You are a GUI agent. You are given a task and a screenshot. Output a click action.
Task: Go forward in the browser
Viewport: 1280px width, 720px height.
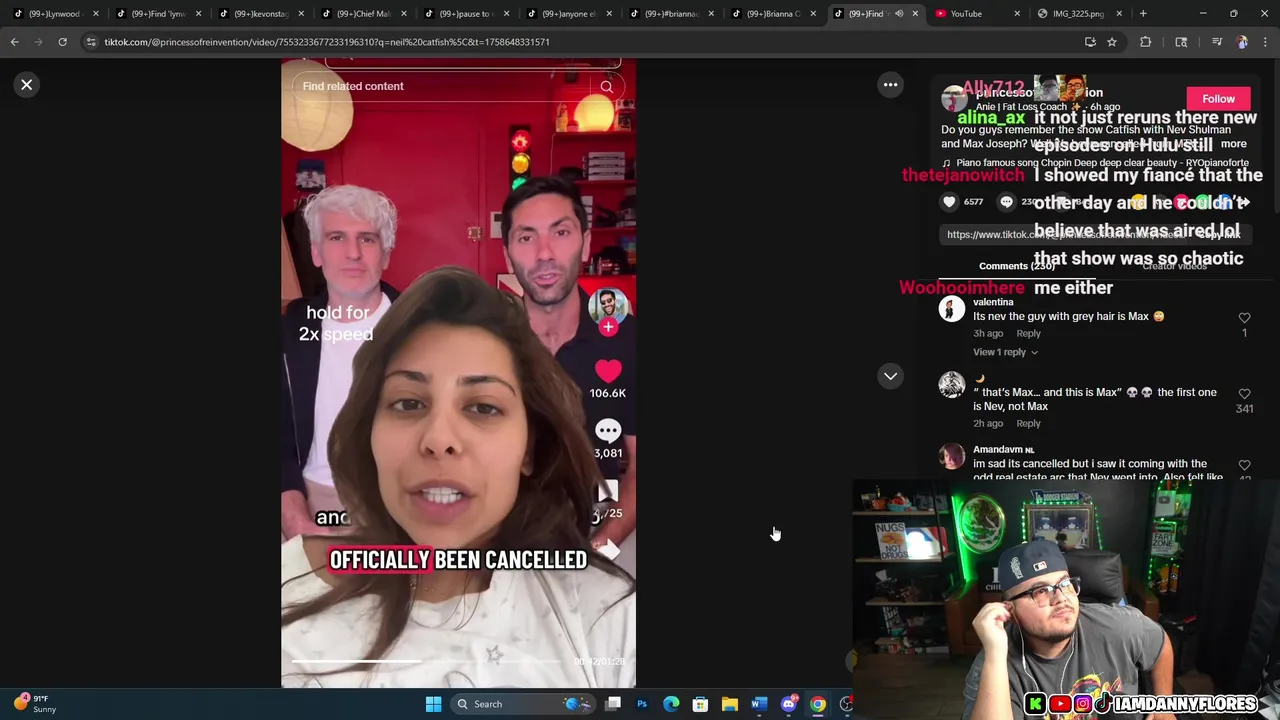(x=38, y=42)
